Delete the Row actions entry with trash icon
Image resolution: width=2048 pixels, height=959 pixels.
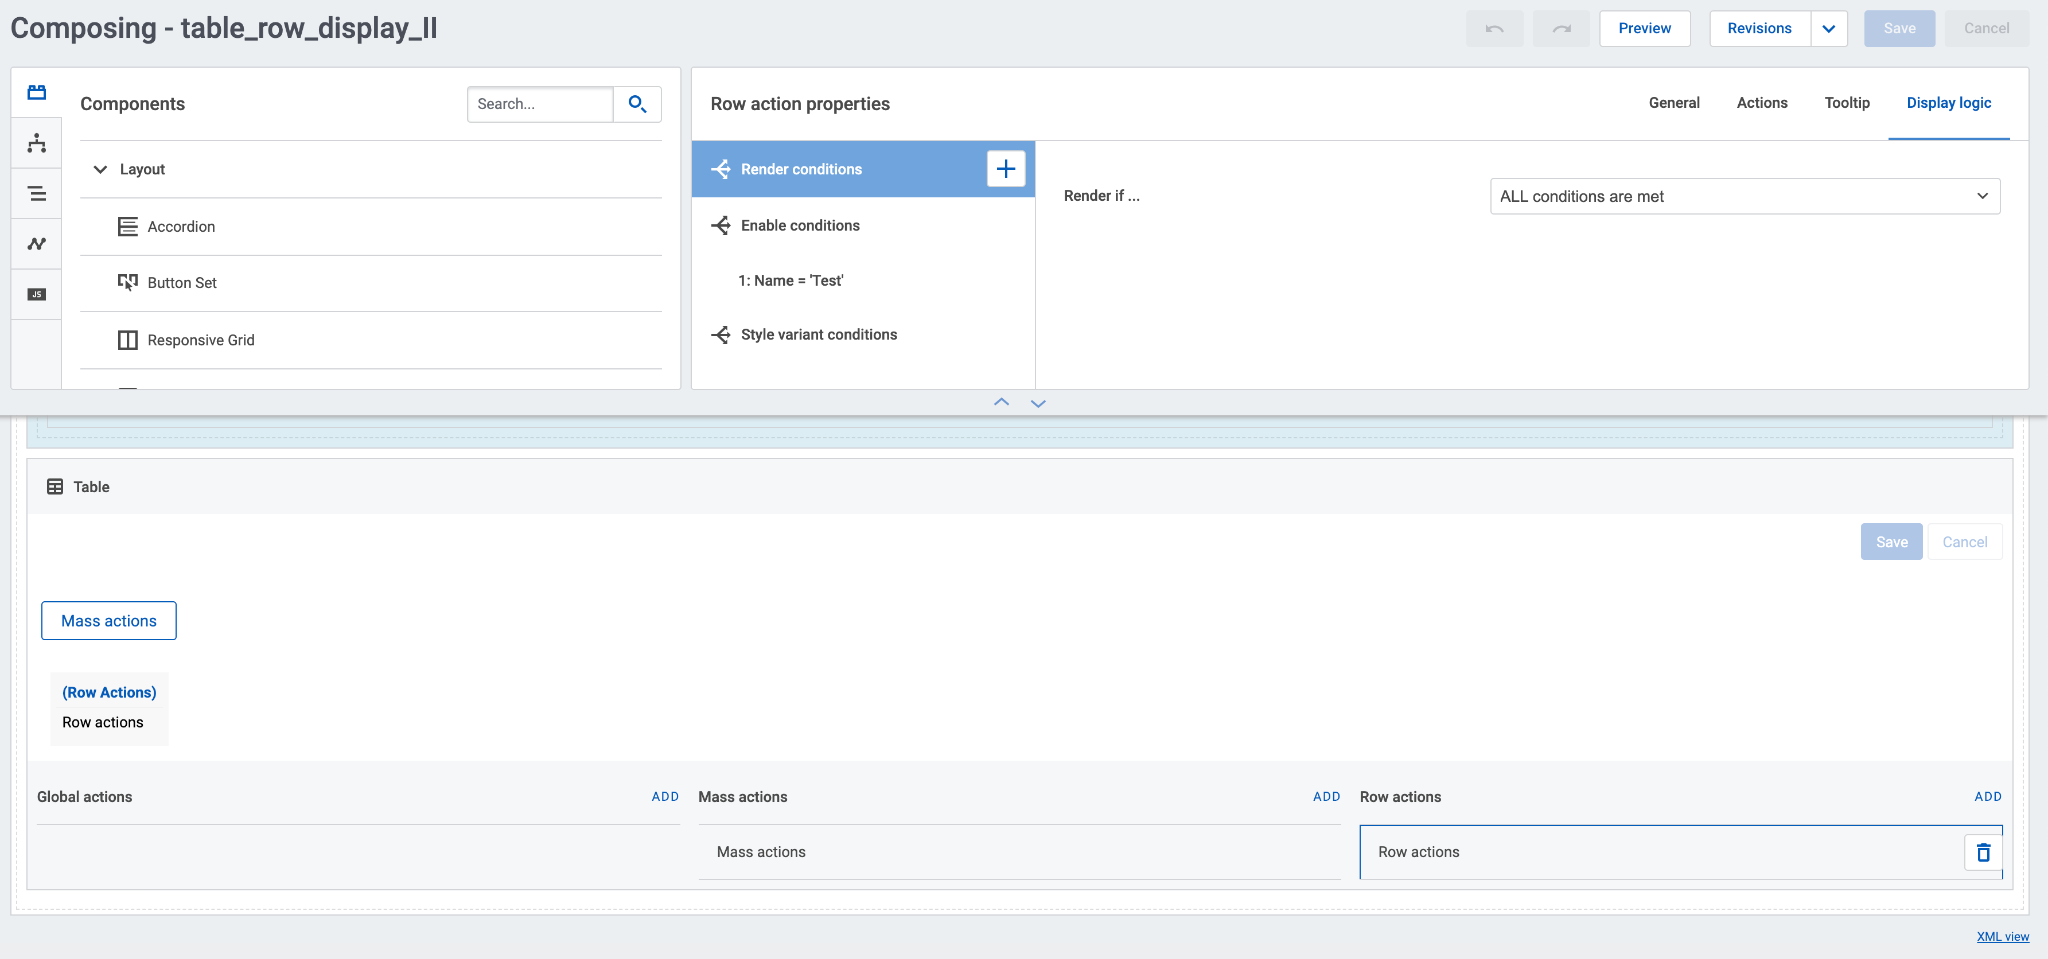1983,852
